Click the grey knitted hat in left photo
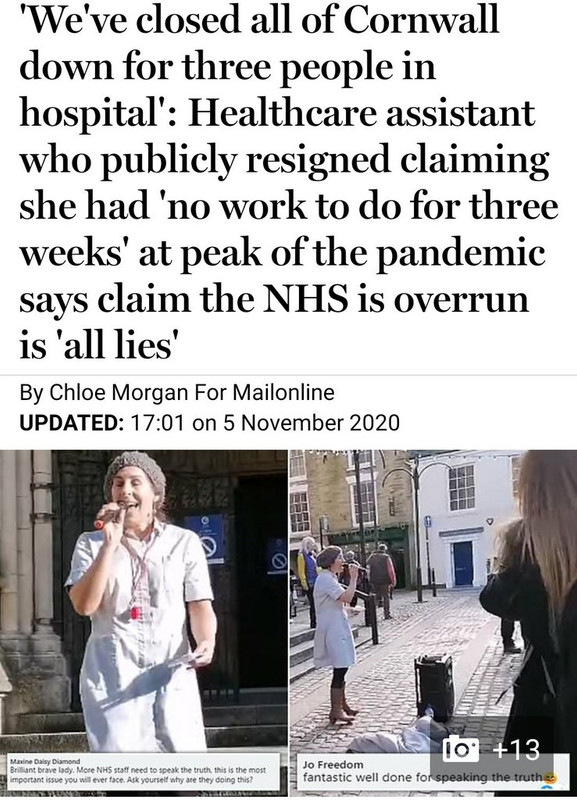The height and width of the screenshot is (800, 577). click(135, 471)
